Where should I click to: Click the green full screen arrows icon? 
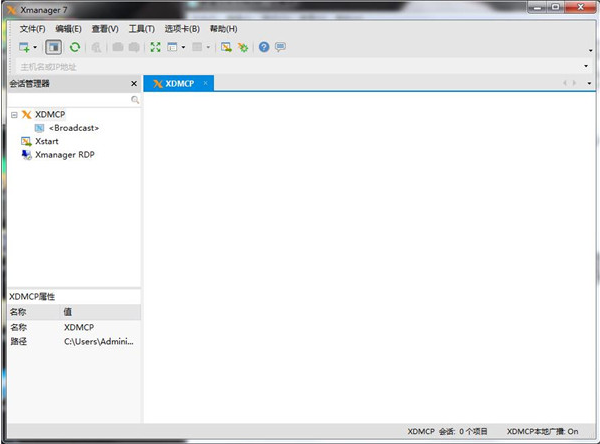point(155,47)
